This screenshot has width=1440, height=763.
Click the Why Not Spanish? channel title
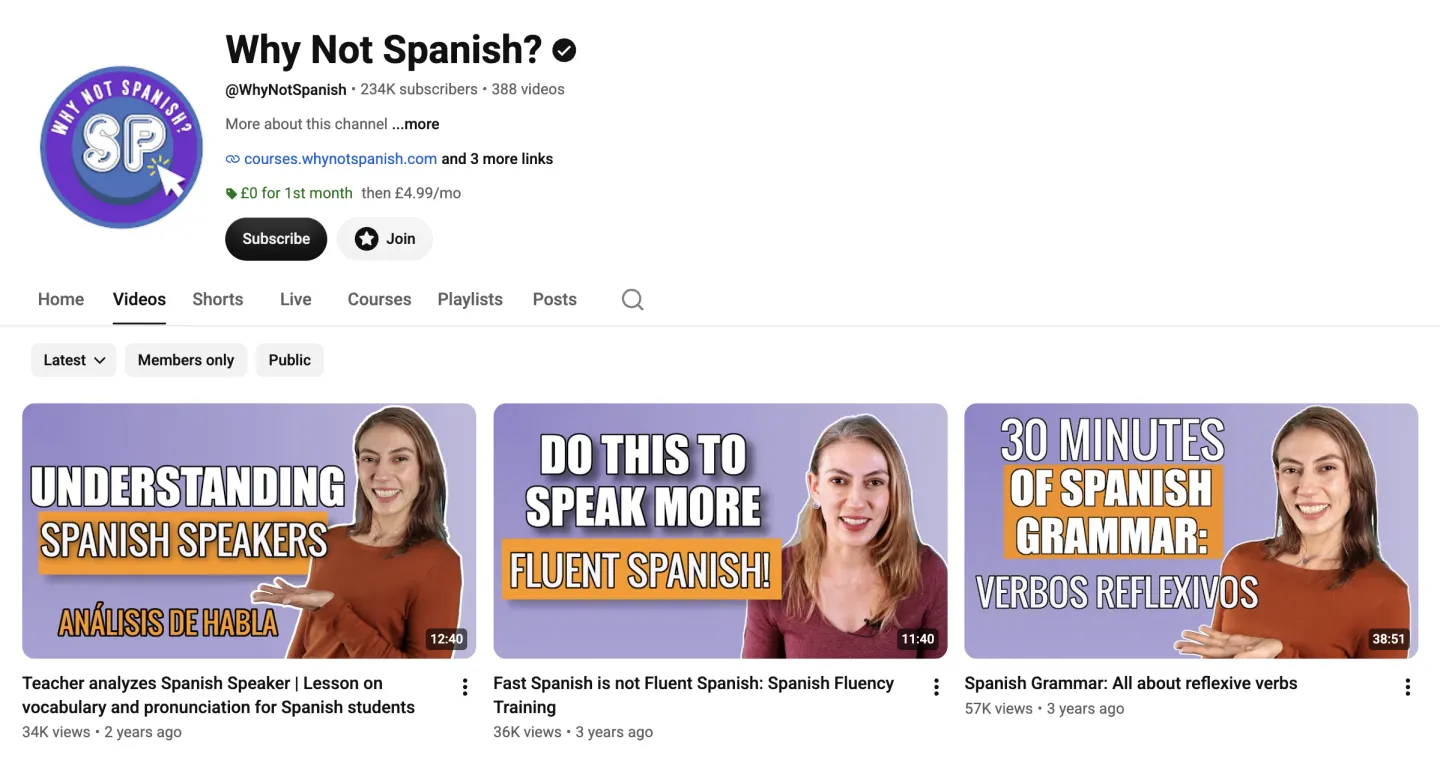point(384,49)
